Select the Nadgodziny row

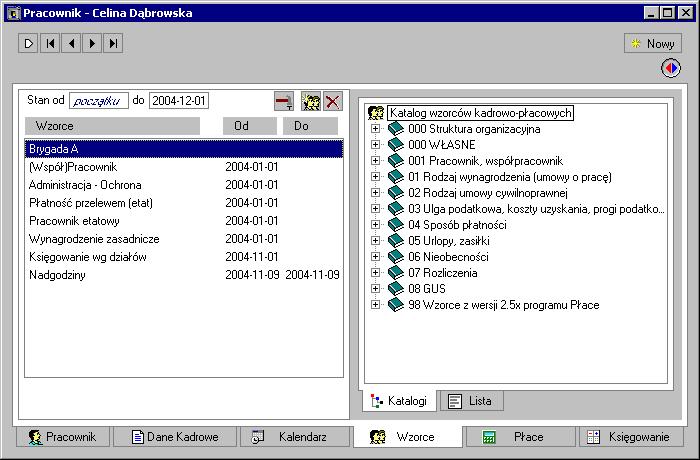click(x=184, y=275)
